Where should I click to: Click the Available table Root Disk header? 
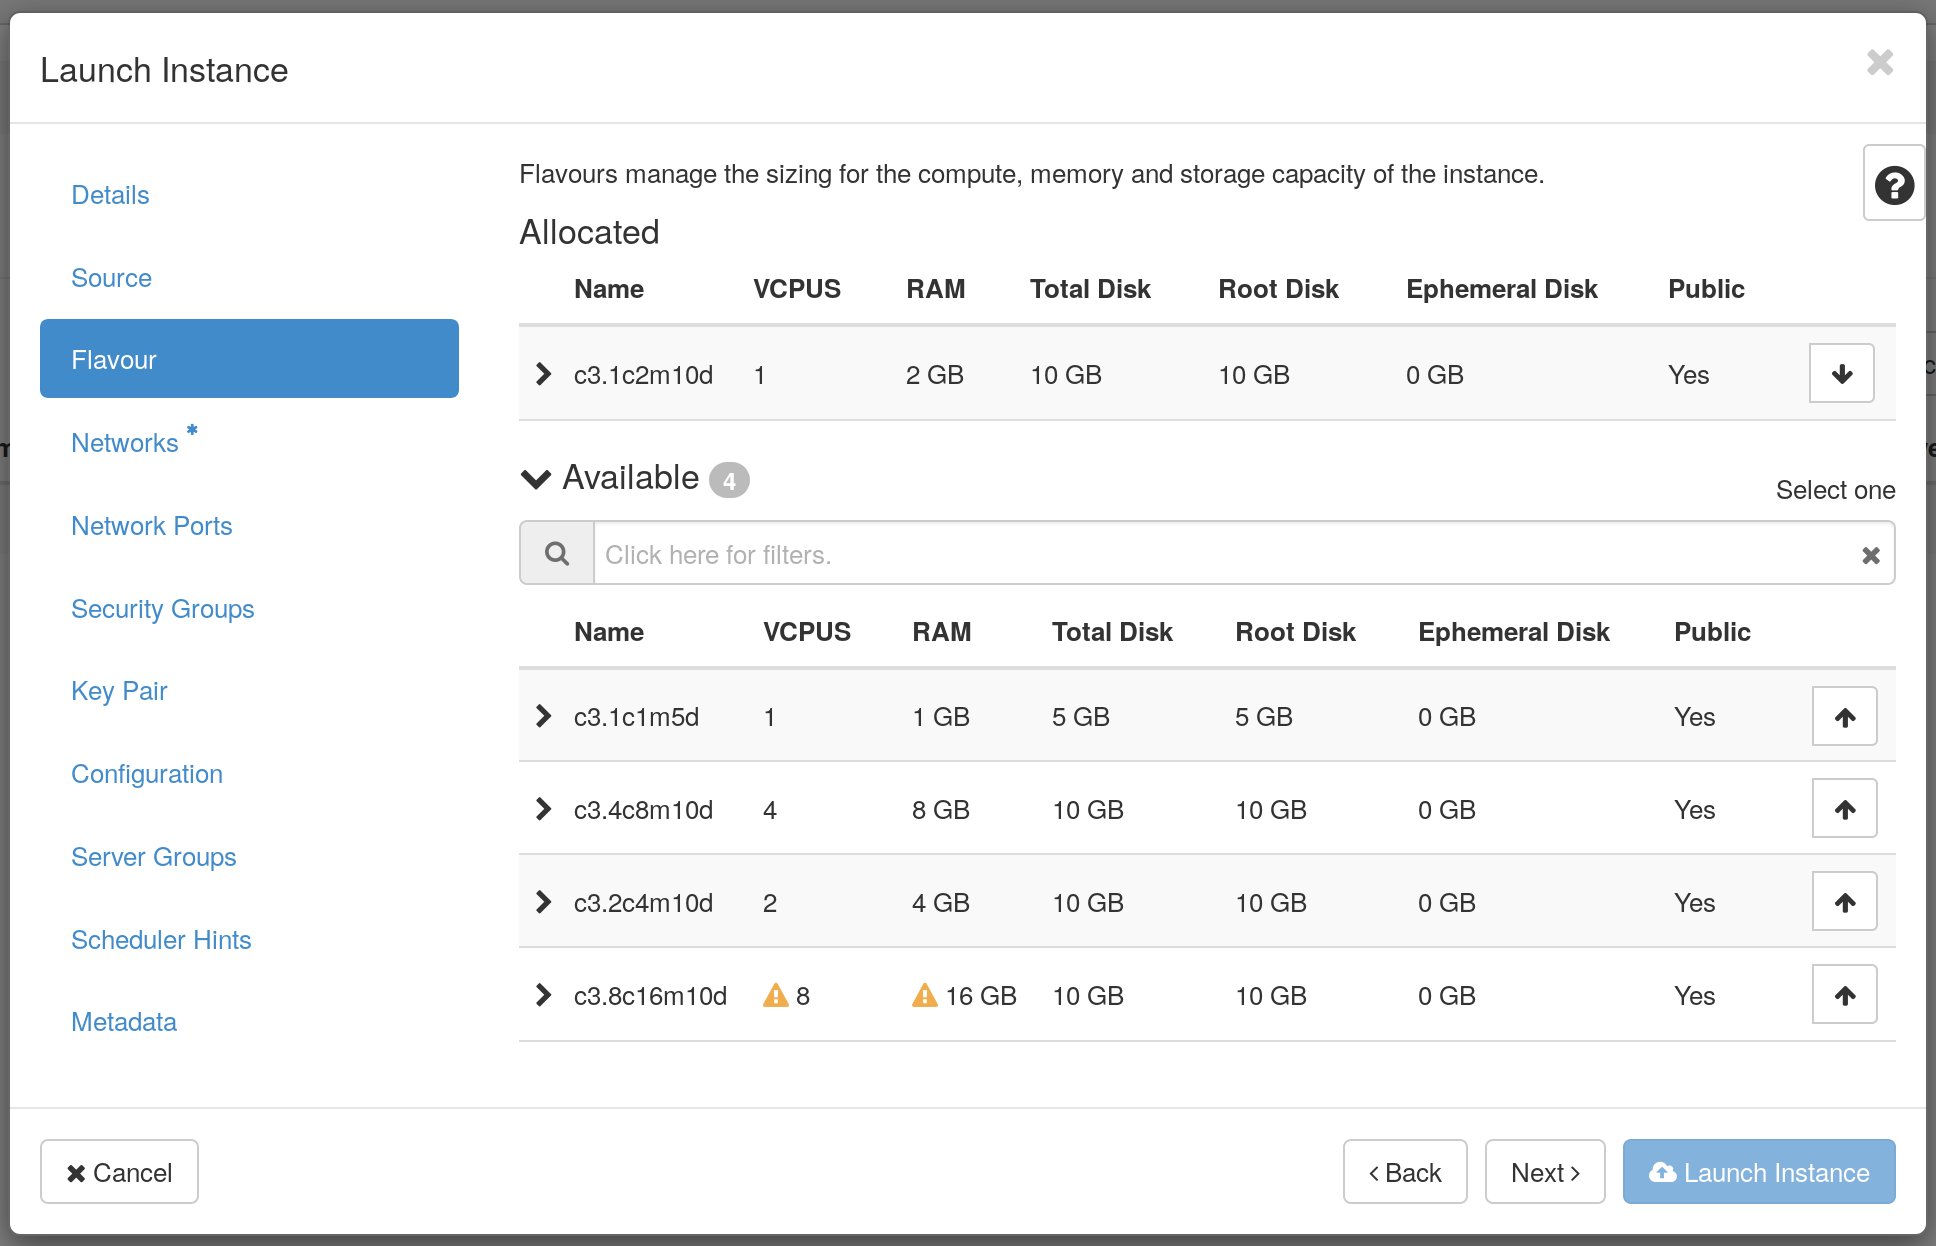coord(1295,632)
